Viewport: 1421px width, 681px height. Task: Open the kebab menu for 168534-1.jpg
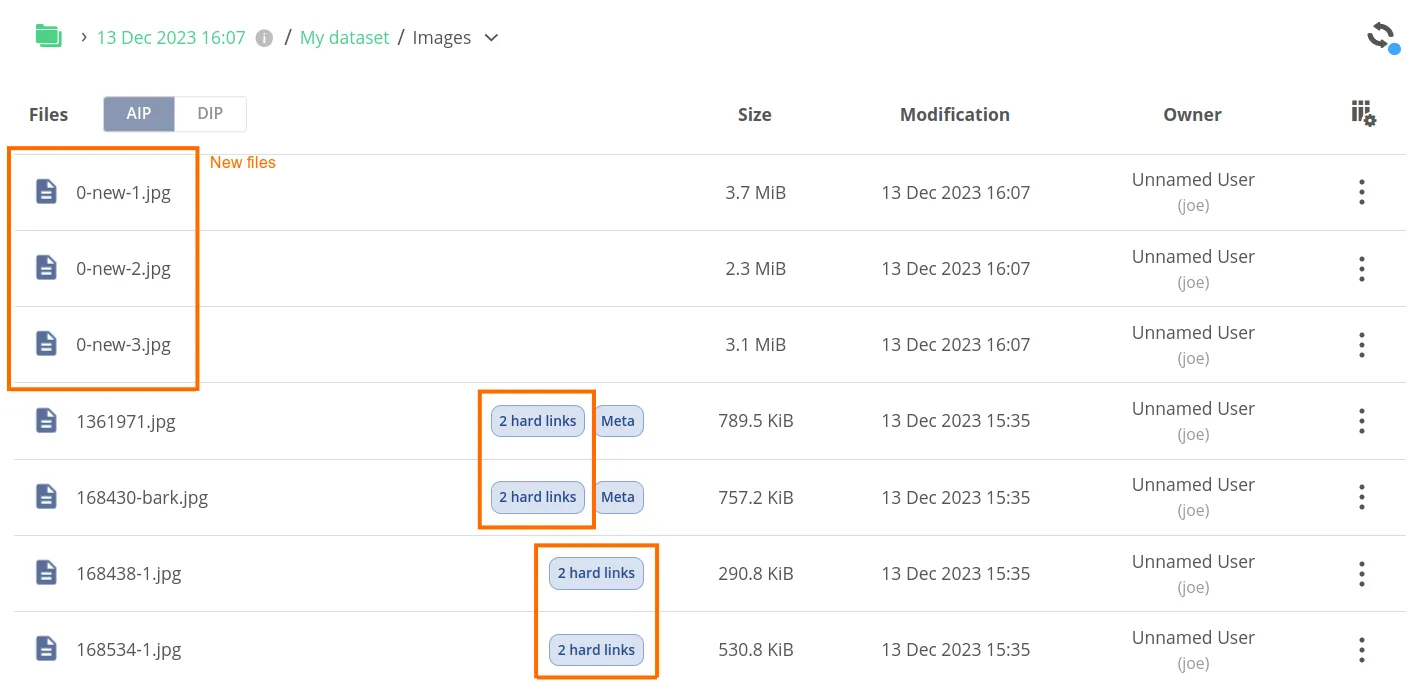coord(1361,649)
